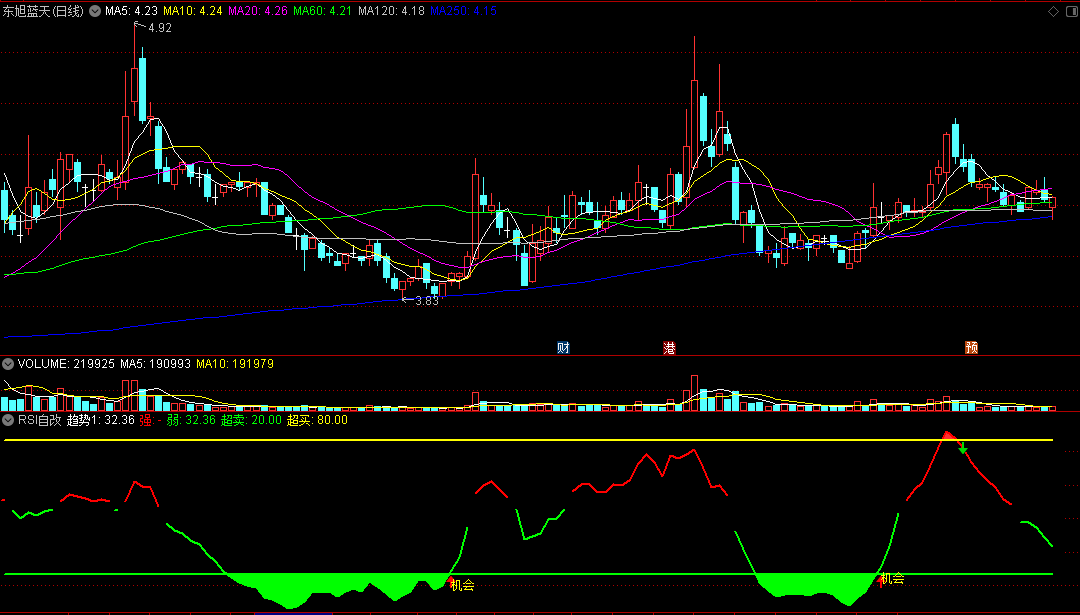This screenshot has width=1080, height=615.
Task: Click the MA60: 4.21 label
Action: click(323, 11)
